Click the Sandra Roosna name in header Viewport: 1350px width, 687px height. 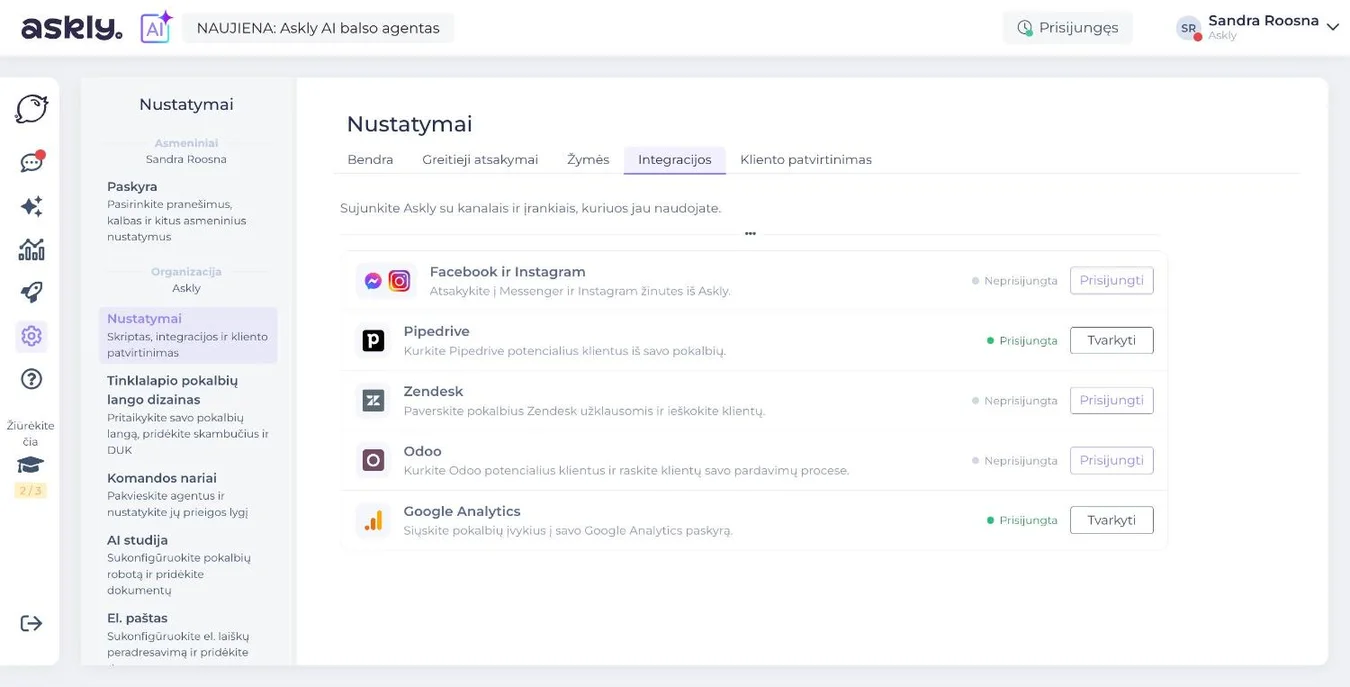click(x=1263, y=21)
